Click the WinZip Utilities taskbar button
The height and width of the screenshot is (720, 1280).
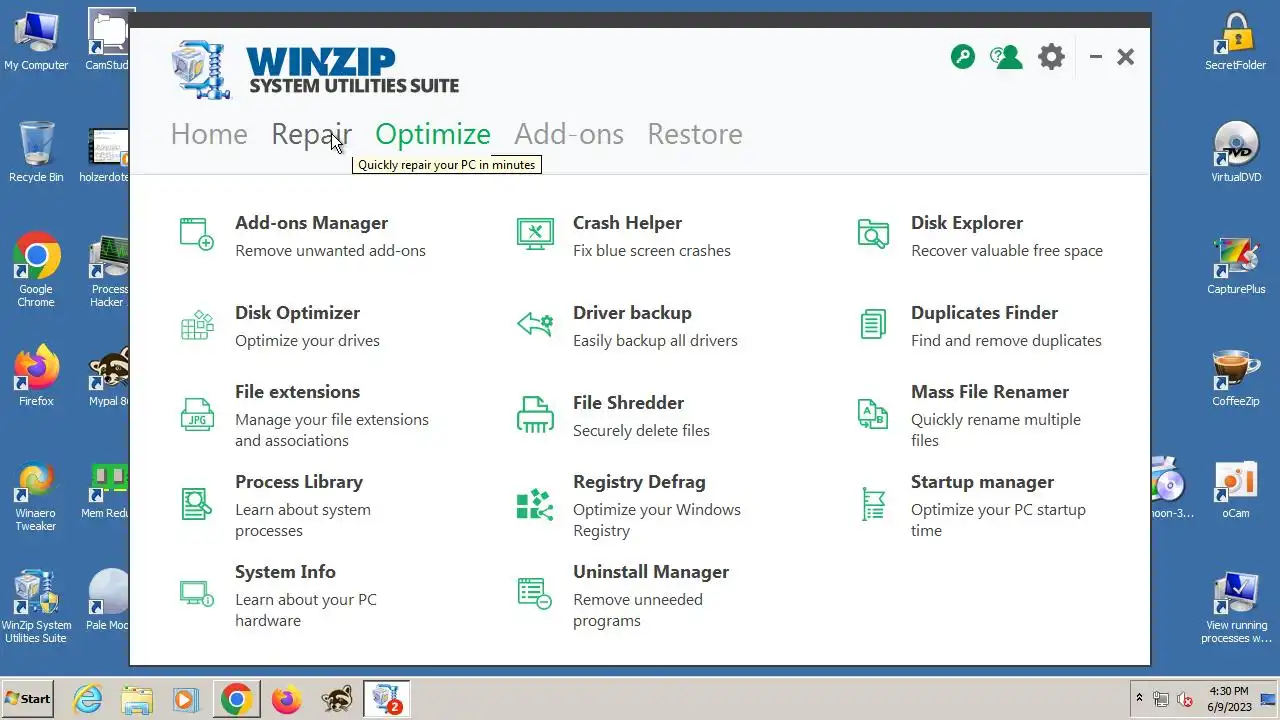[x=386, y=699]
